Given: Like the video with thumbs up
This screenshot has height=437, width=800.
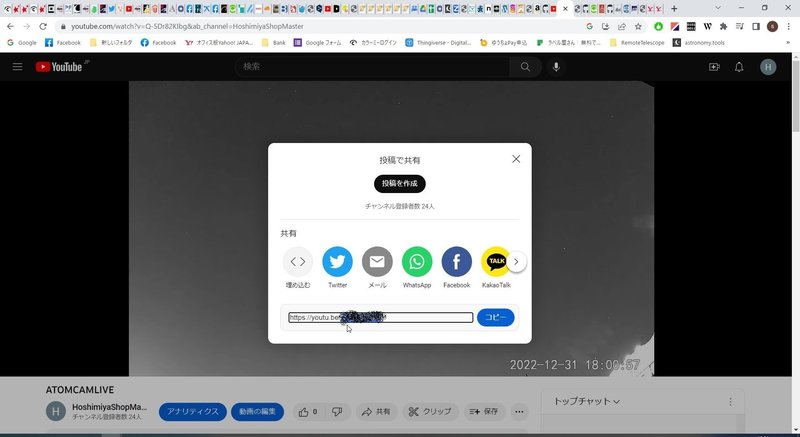Looking at the screenshot, I should pyautogui.click(x=308, y=412).
